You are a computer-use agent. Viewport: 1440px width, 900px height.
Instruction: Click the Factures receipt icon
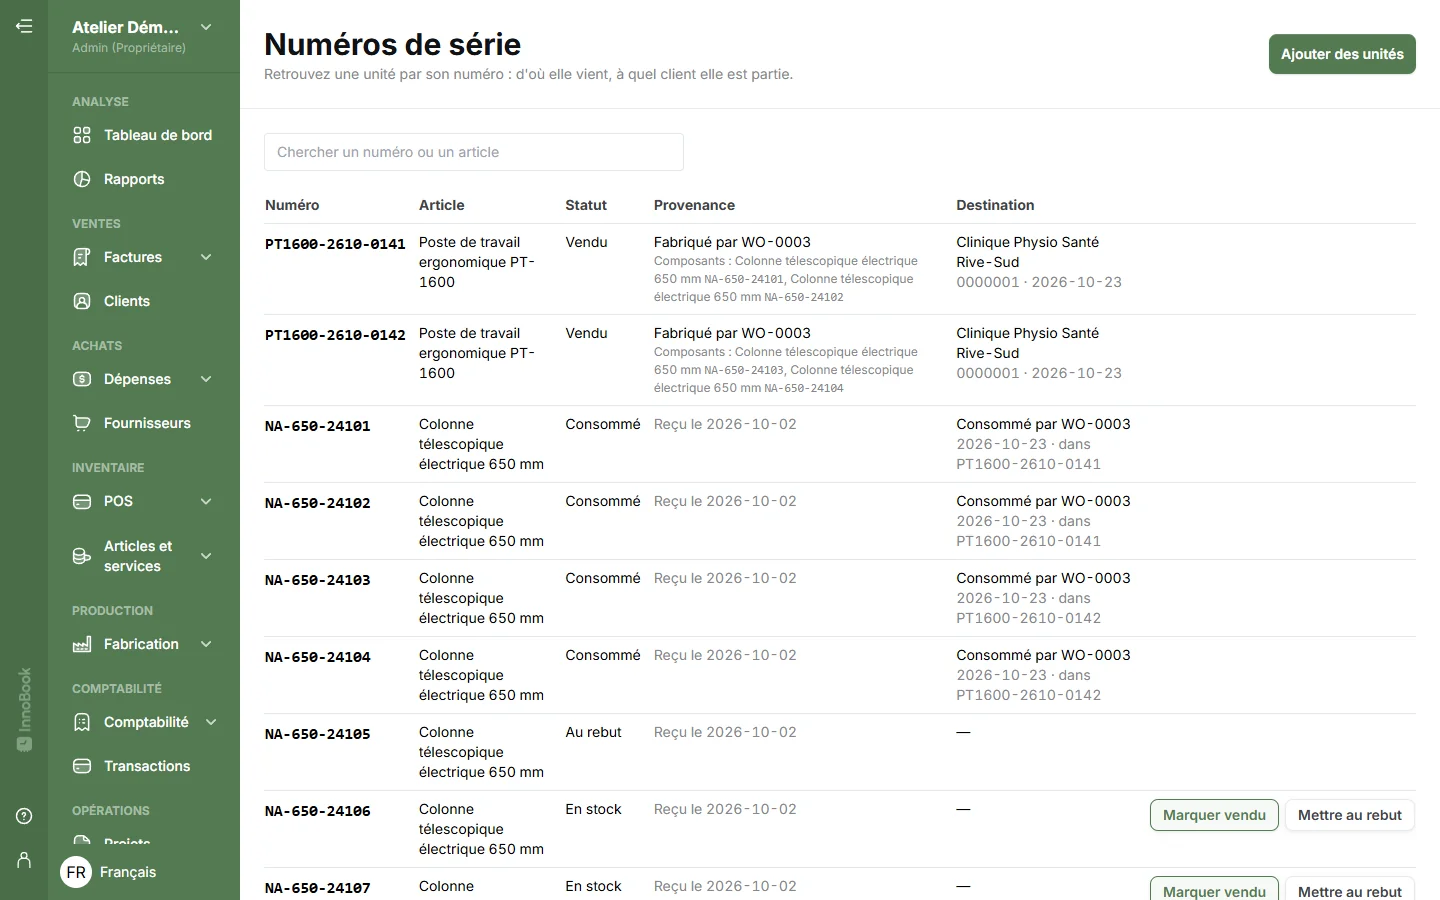[82, 257]
